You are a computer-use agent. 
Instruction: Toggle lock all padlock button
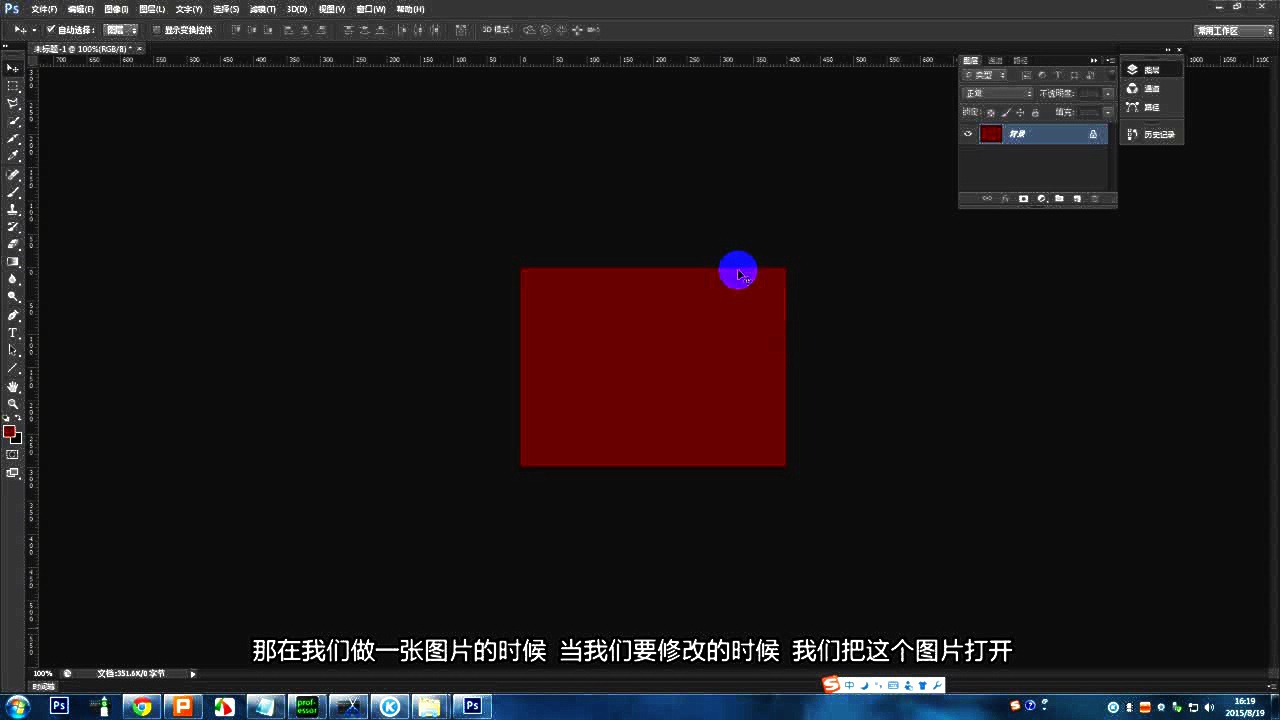click(1035, 113)
